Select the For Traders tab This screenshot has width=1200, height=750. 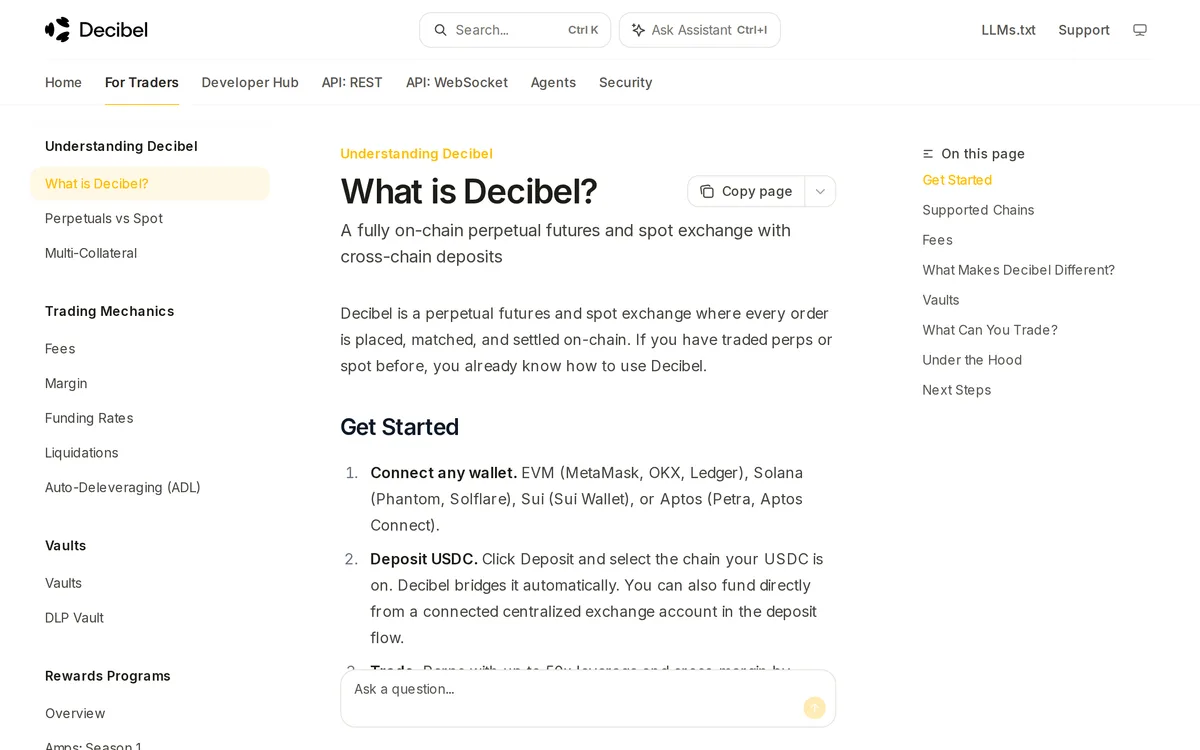142,82
